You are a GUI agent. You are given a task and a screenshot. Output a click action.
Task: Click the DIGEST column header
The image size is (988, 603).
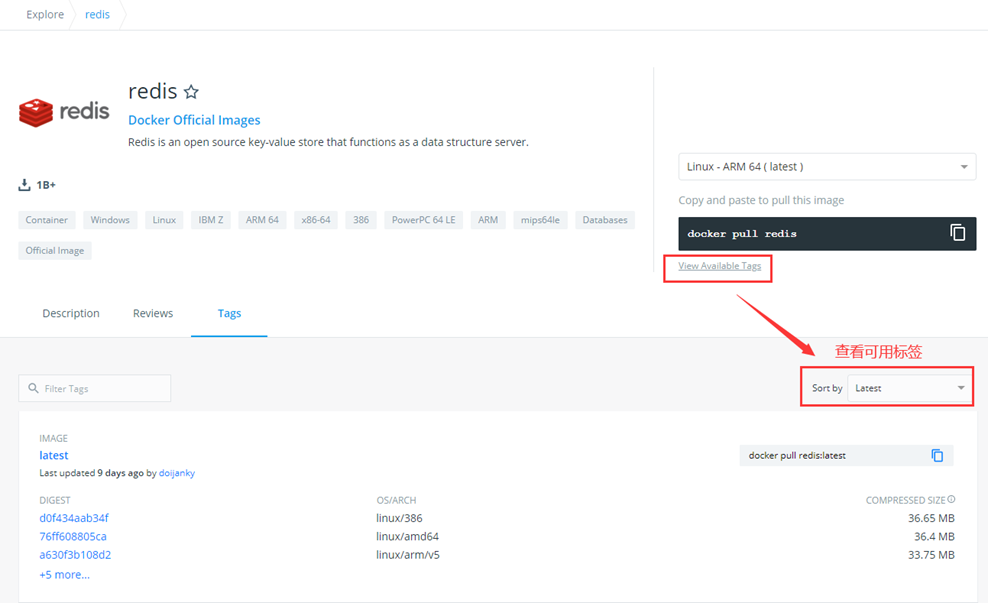[x=55, y=500]
